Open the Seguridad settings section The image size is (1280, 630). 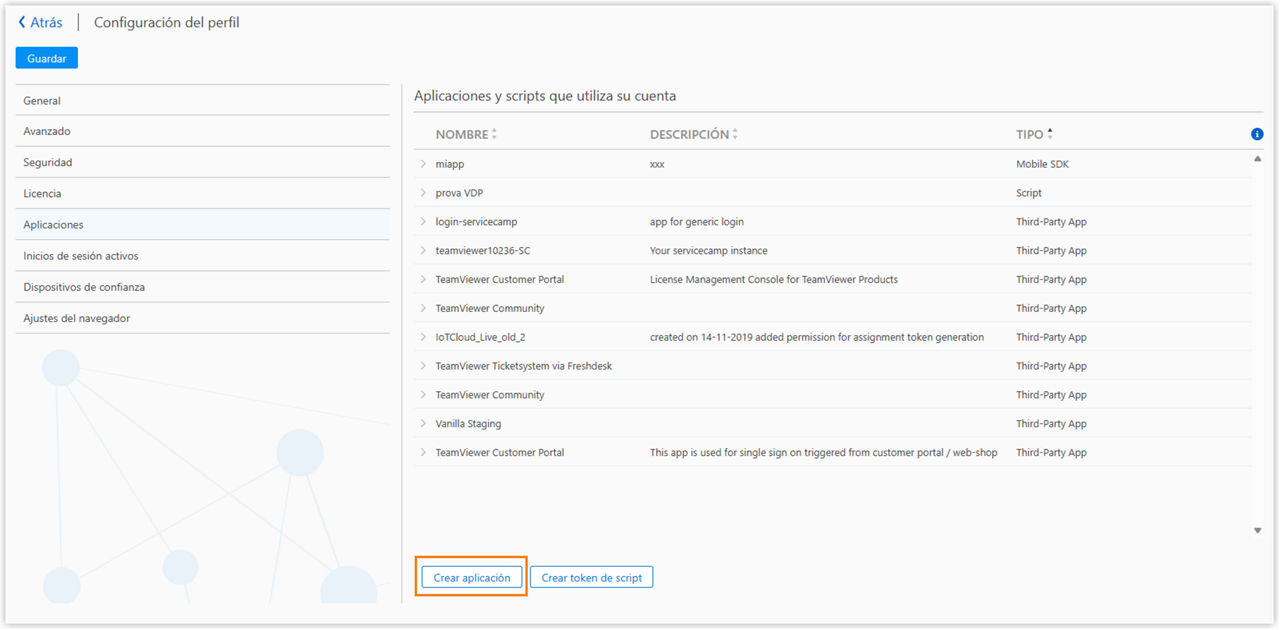tap(48, 163)
